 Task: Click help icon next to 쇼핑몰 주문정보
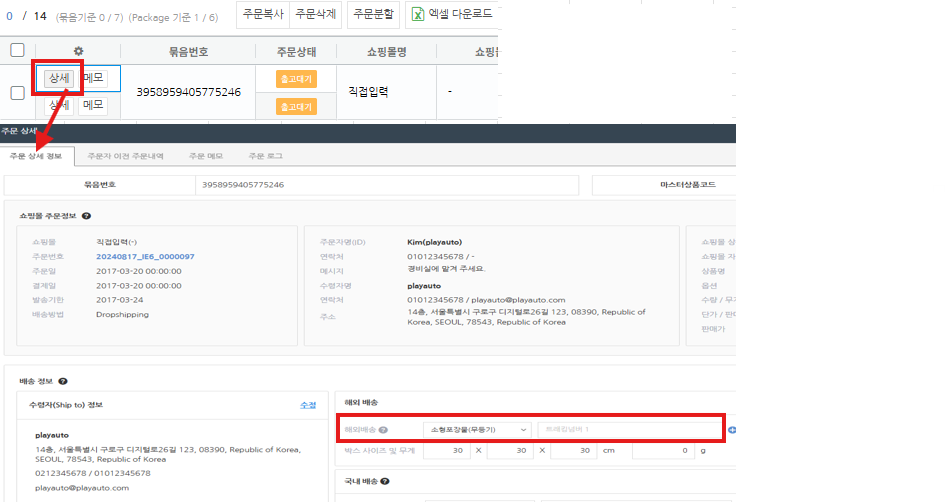click(86, 216)
